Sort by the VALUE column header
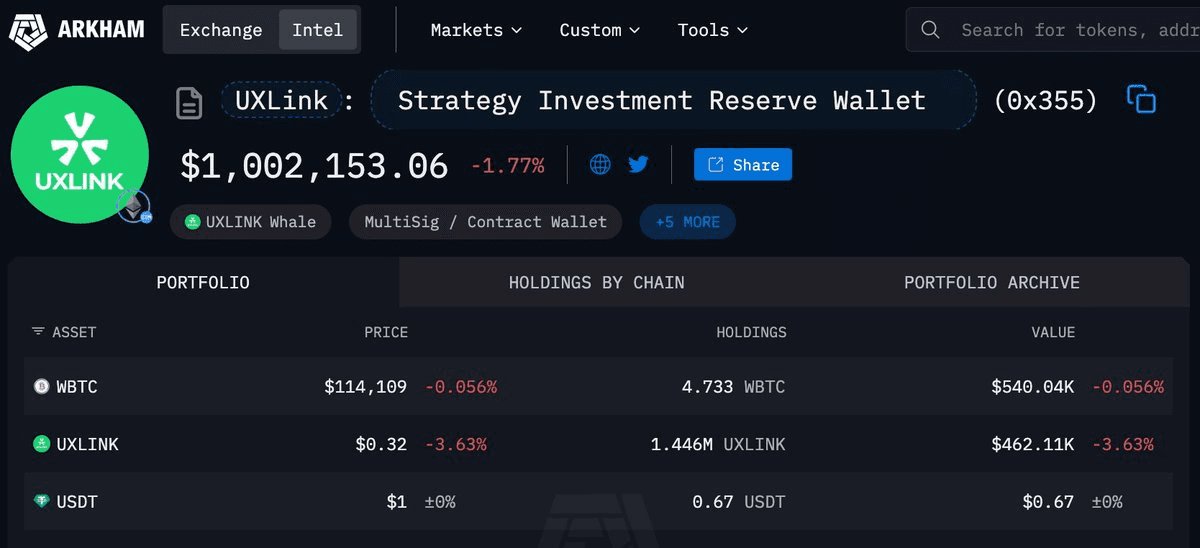The width and height of the screenshot is (1200, 548). coord(1053,332)
